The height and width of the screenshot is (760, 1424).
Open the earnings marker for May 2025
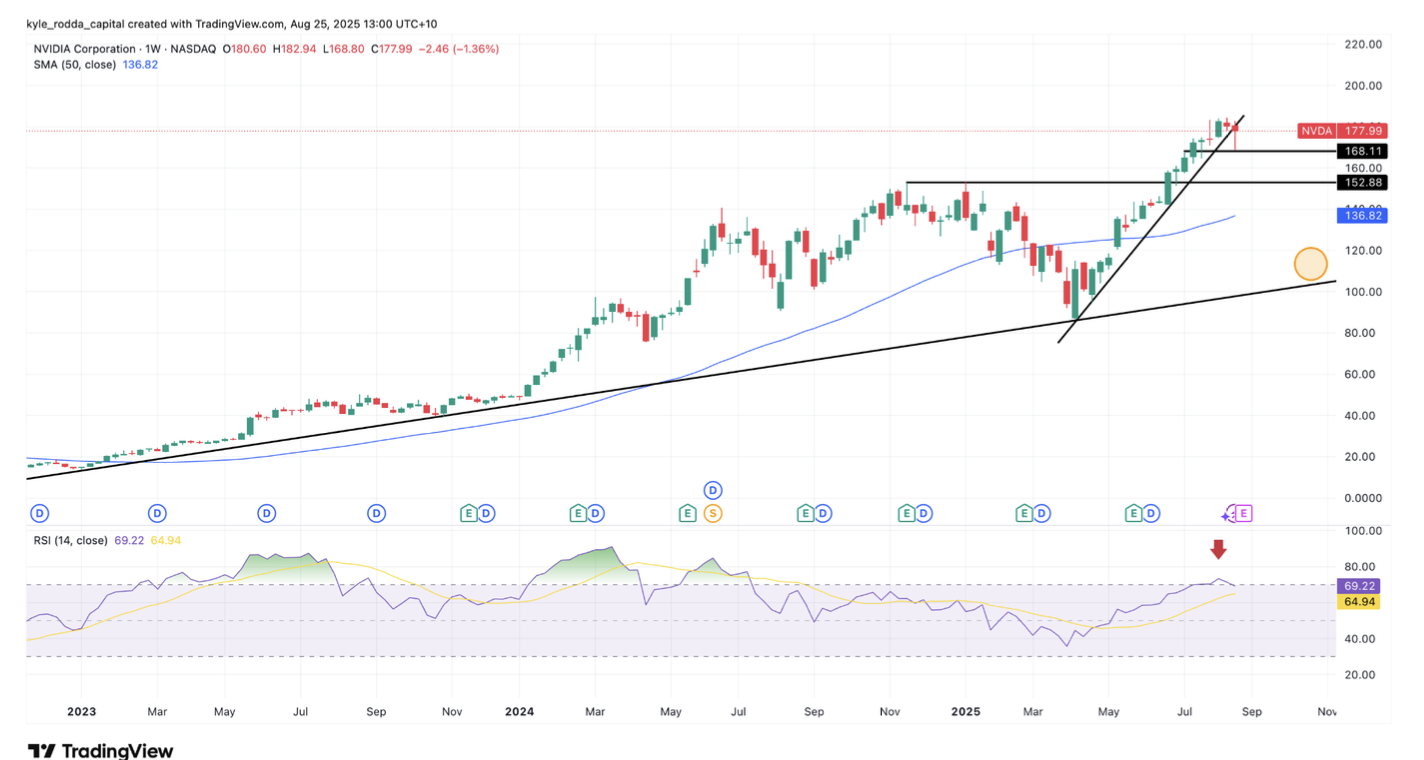[x=1133, y=513]
